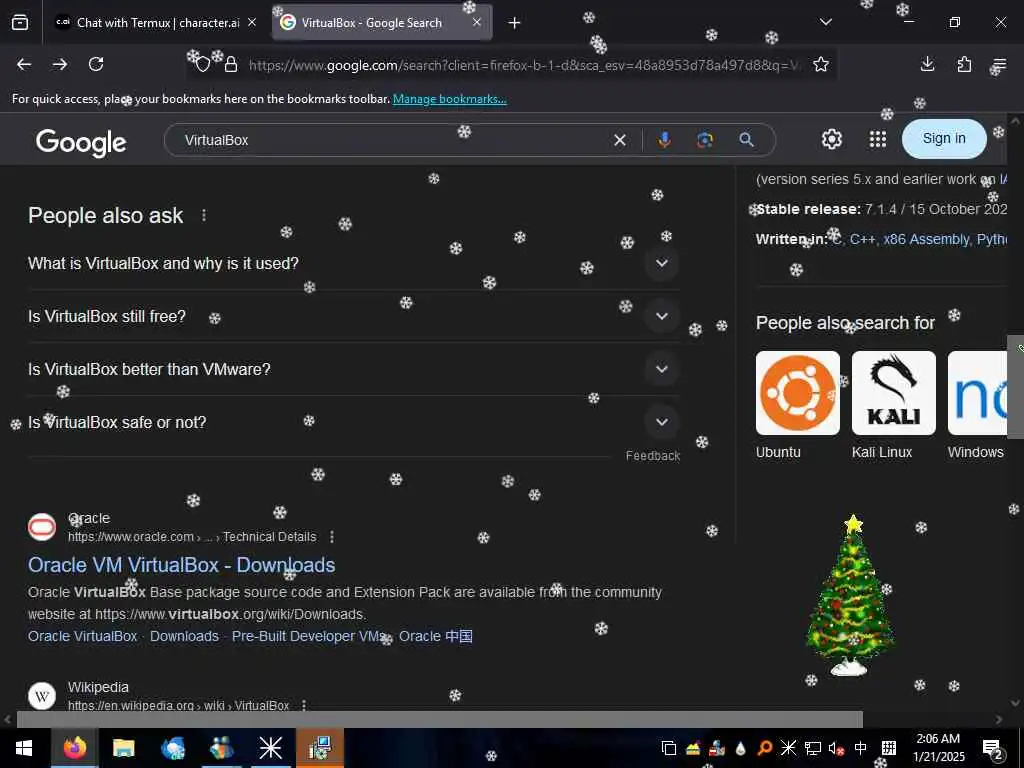Start voice search with microphone
This screenshot has width=1024, height=768.
pos(665,140)
